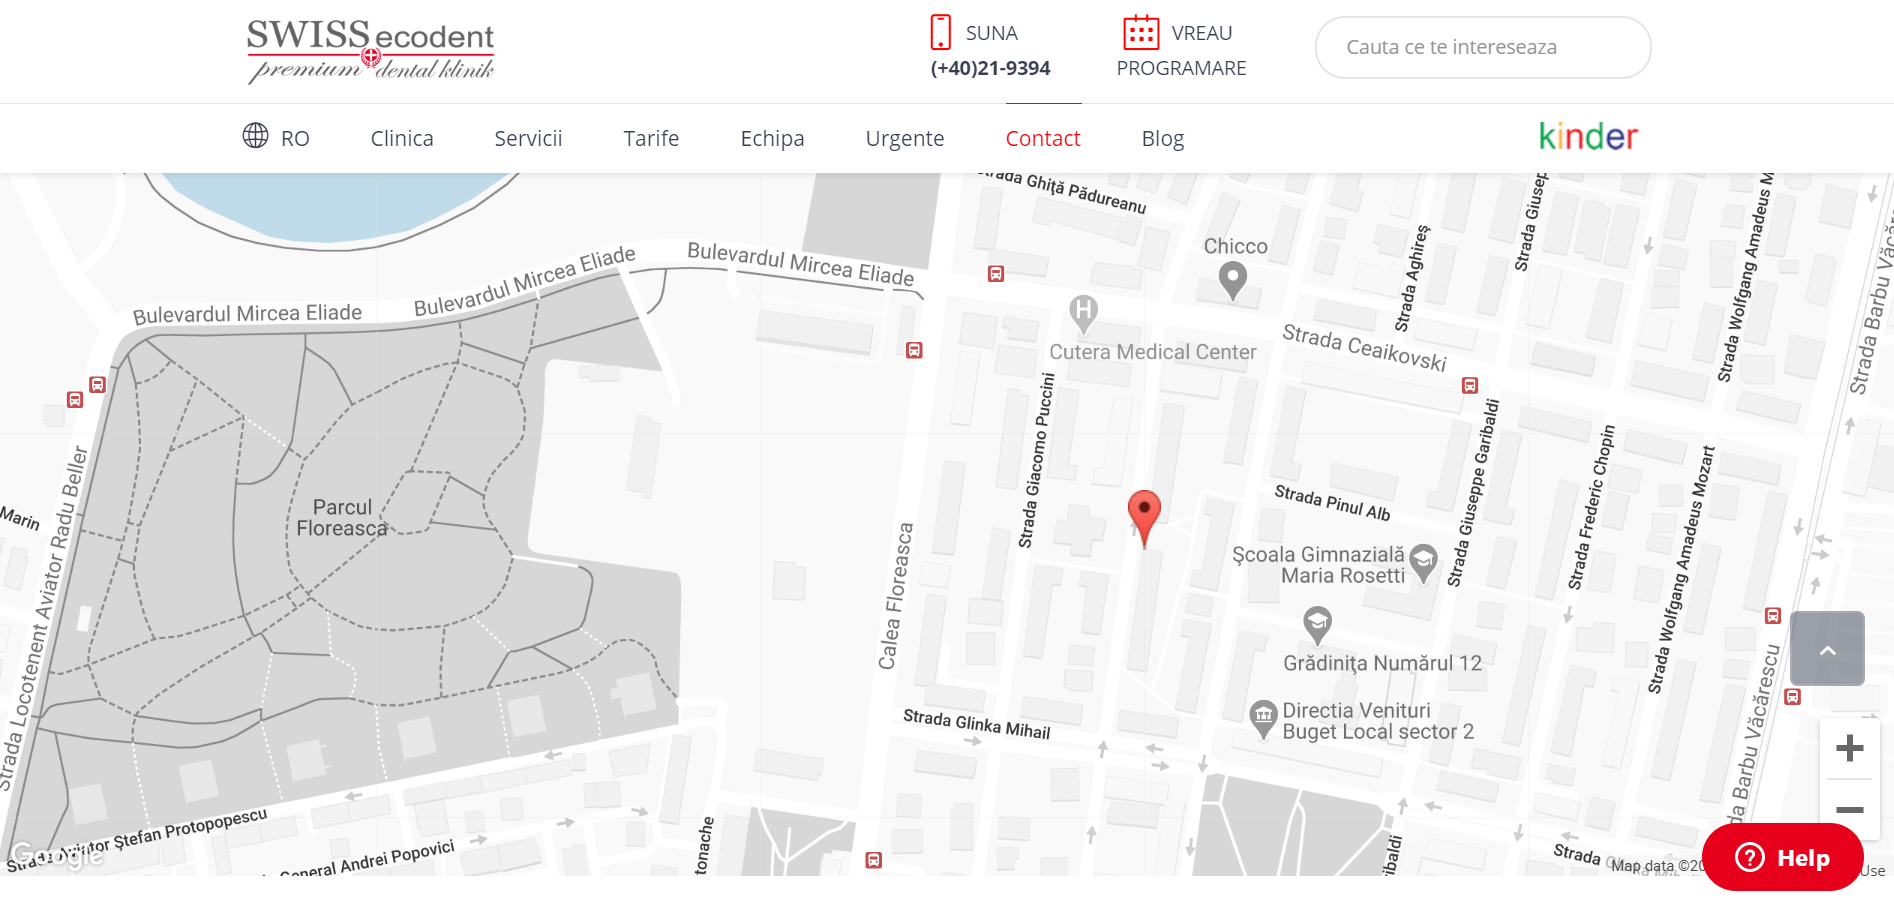The width and height of the screenshot is (1894, 903).
Task: Open the Servicii menu
Action: pos(528,139)
